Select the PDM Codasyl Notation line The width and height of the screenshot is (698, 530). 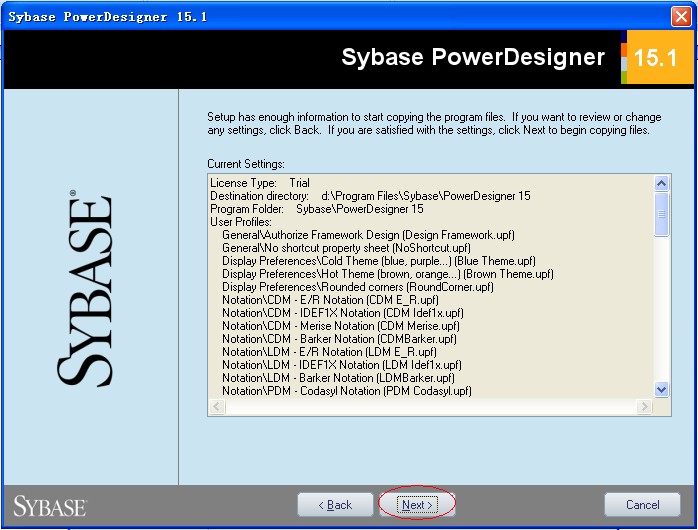(347, 391)
